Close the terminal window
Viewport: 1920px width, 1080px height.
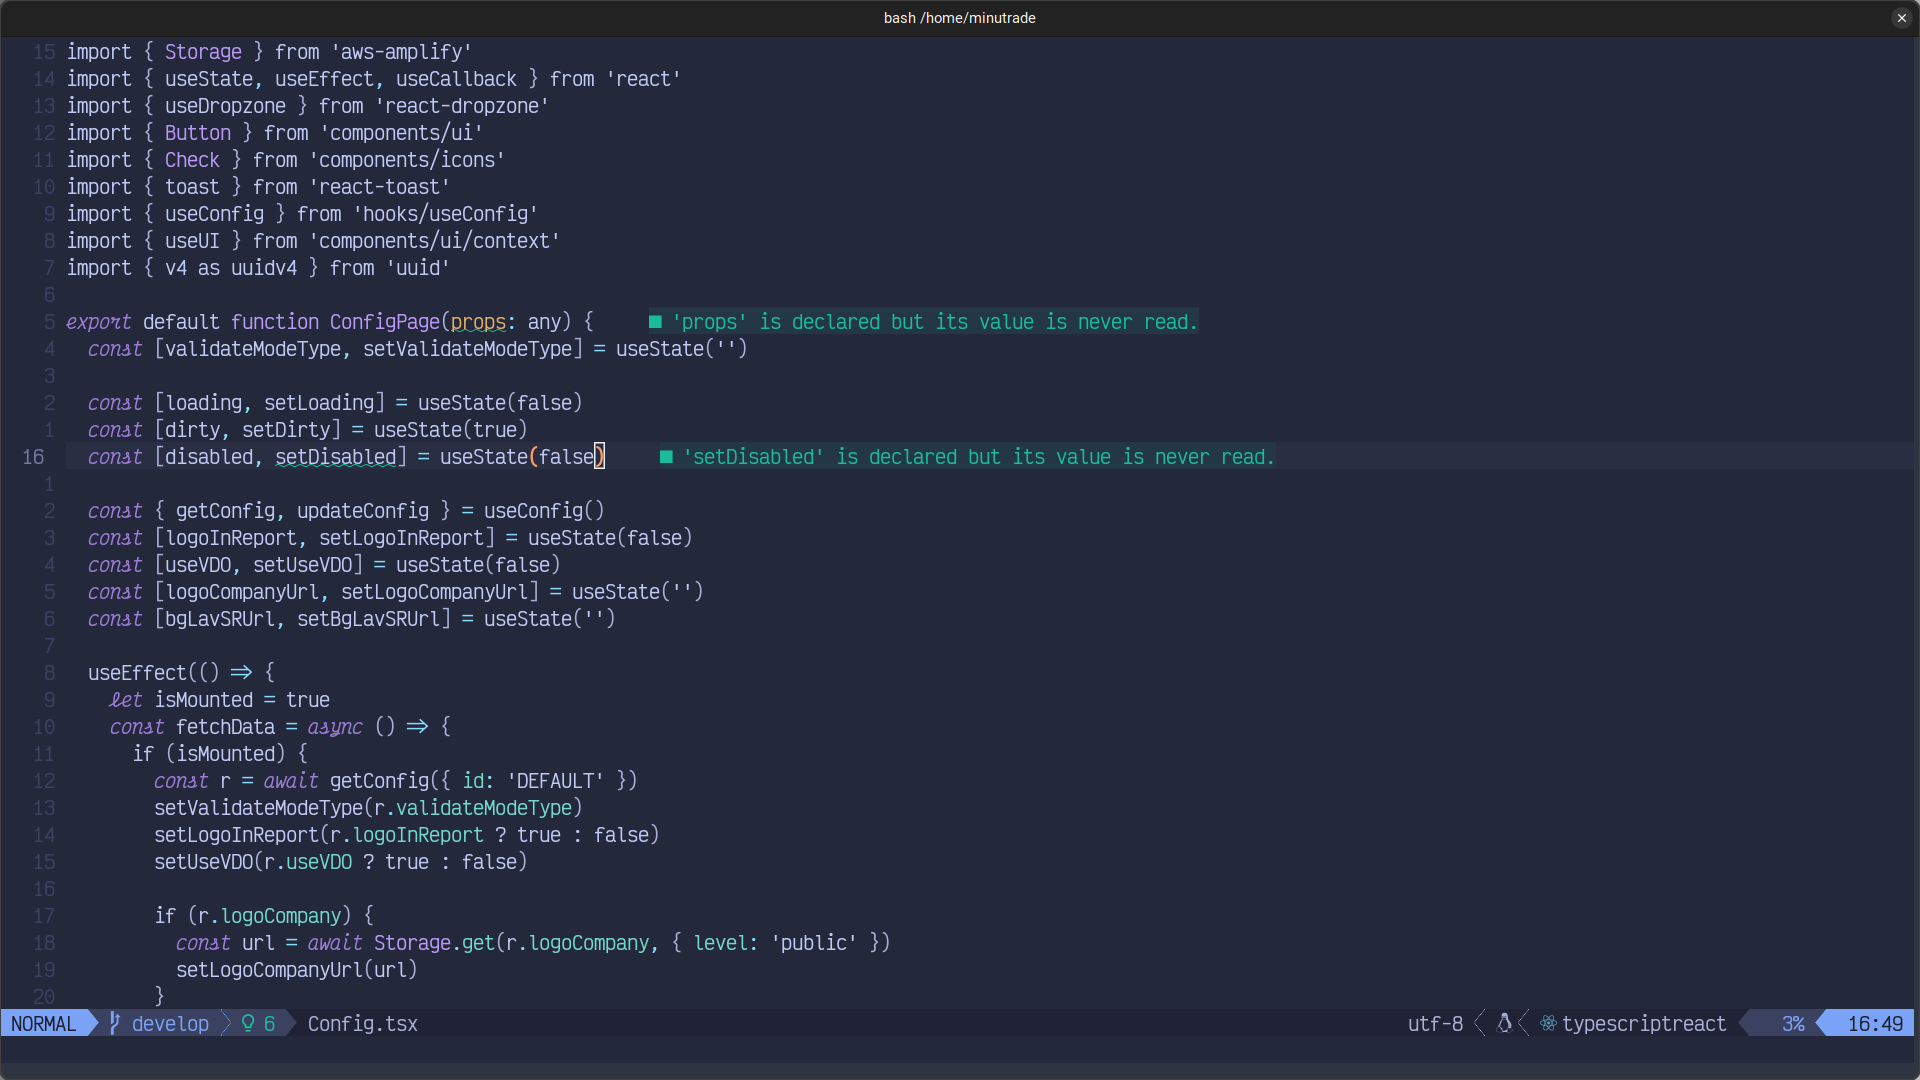tap(1901, 17)
